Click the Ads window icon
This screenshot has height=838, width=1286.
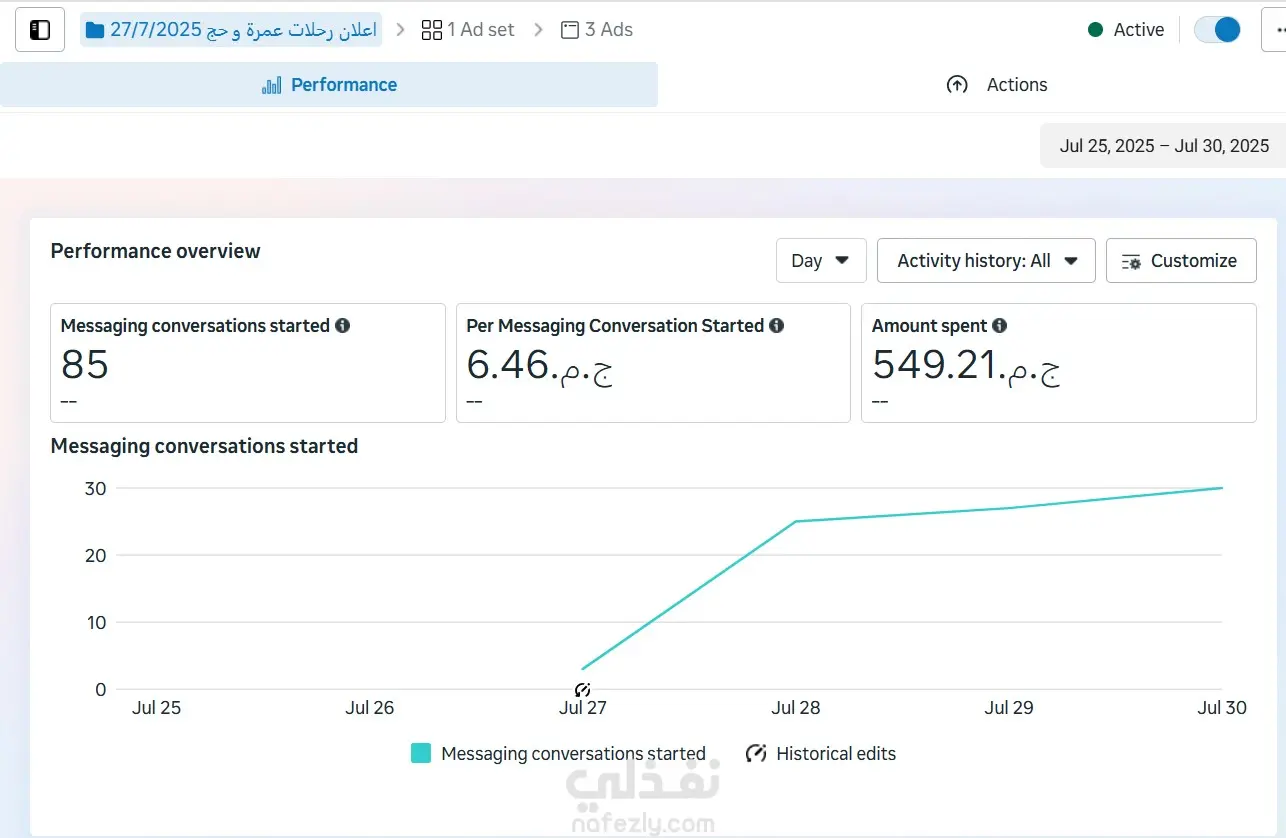570,30
